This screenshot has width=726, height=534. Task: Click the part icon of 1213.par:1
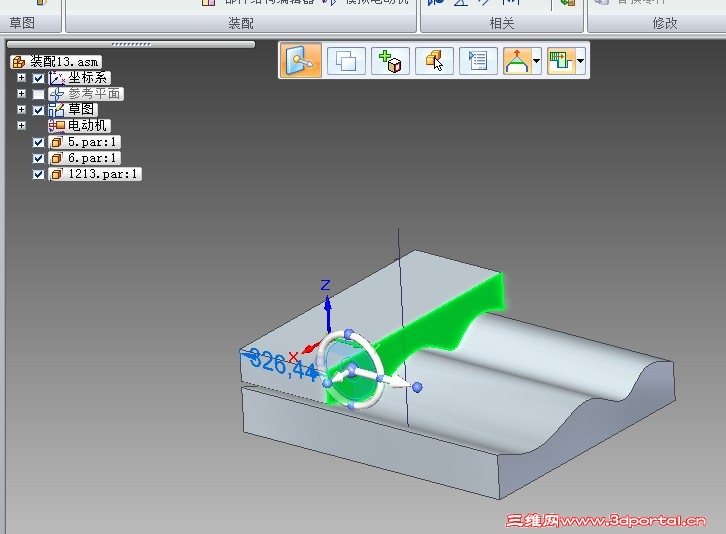tap(56, 175)
